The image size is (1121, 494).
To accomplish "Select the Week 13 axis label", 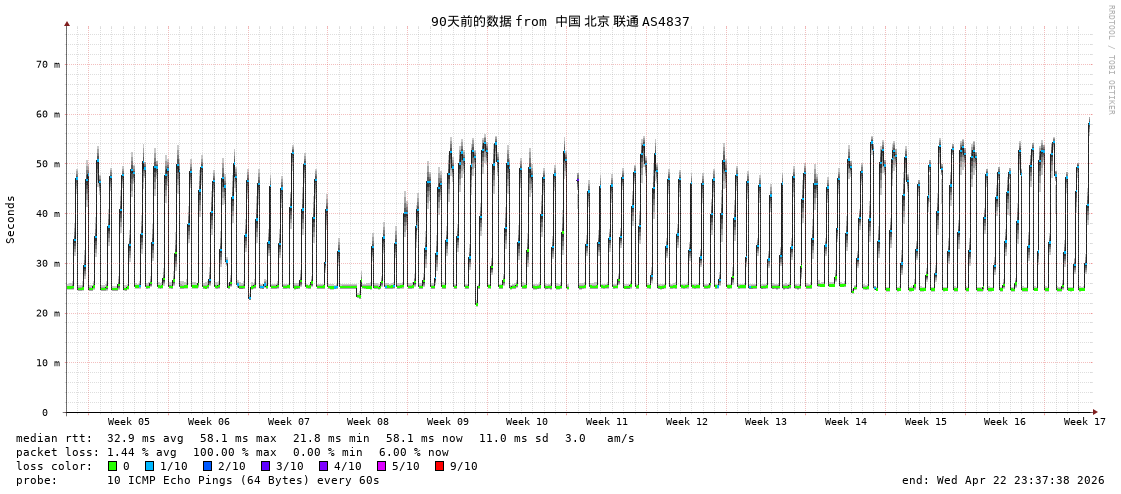I will [x=766, y=422].
